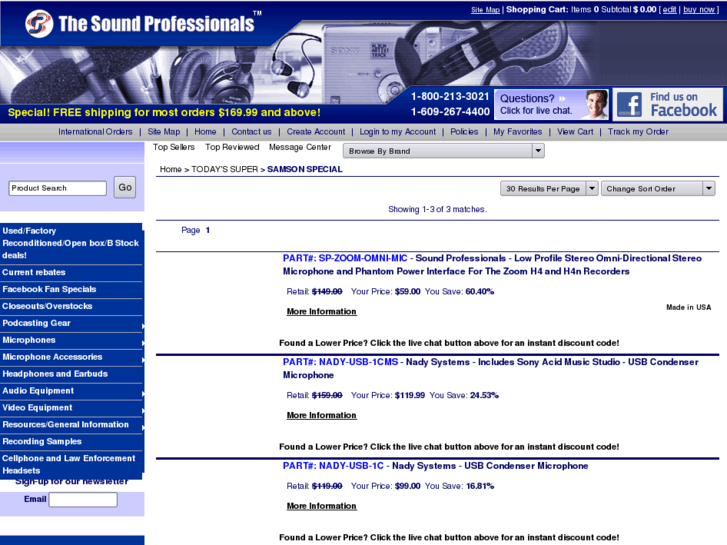Click 'Showing 1-3 of 3 matches' text
Screen dimensions: 727x545
(437, 209)
